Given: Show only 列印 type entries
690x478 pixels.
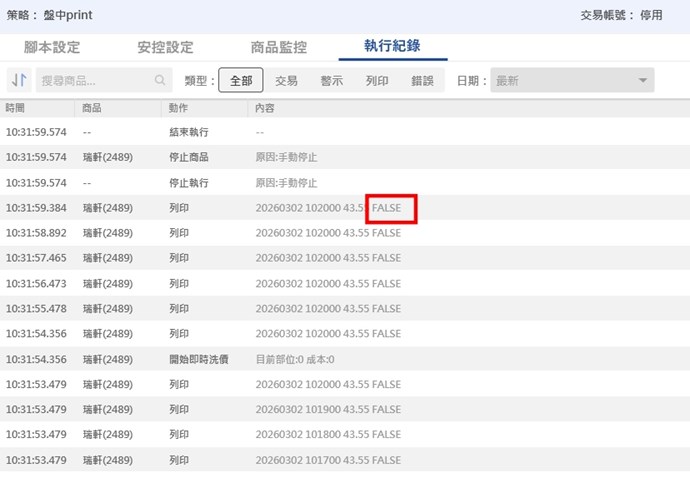Looking at the screenshot, I should point(377,81).
